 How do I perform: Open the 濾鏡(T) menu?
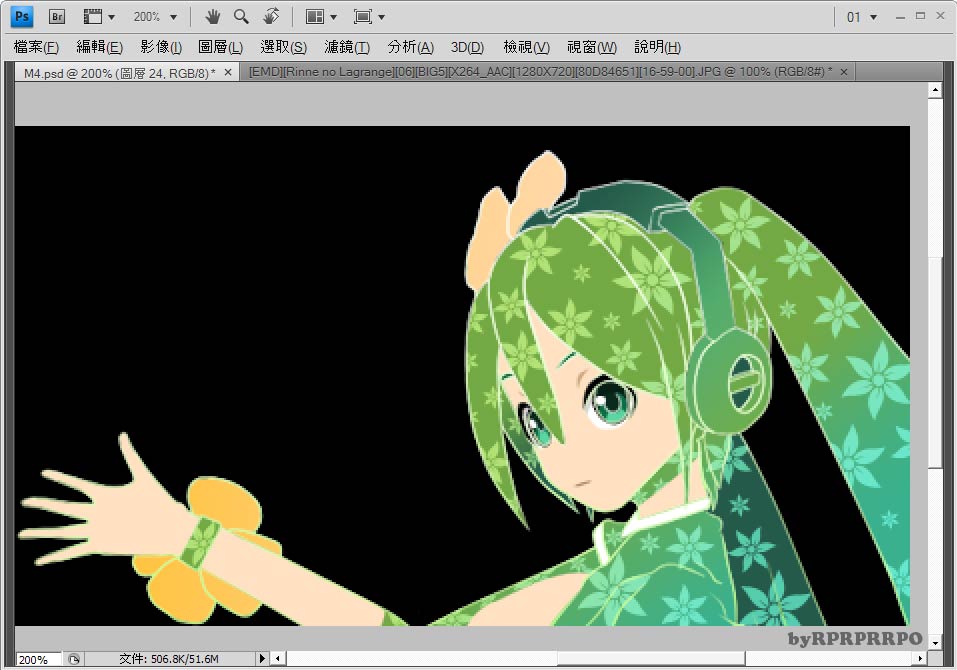pos(347,47)
